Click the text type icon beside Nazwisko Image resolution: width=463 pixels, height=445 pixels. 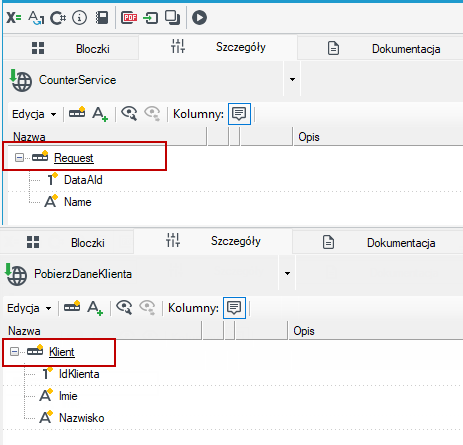coord(46,417)
